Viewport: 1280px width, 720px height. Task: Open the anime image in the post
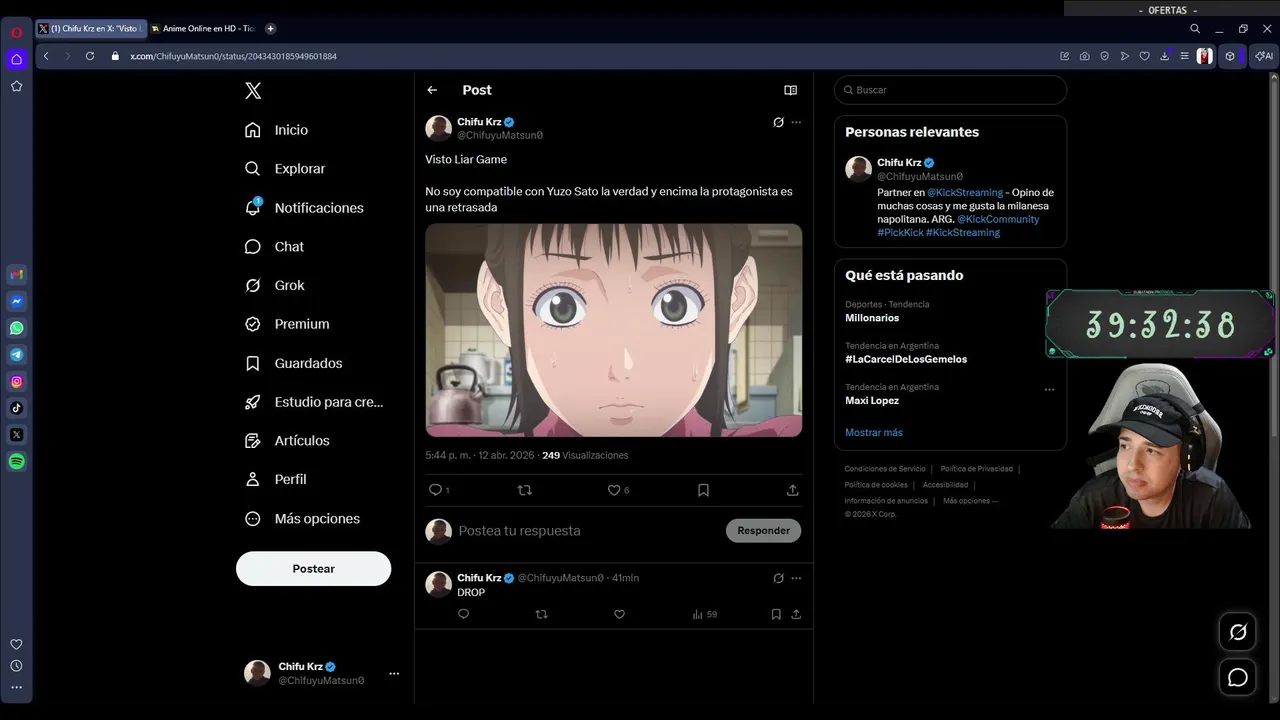pyautogui.click(x=613, y=330)
